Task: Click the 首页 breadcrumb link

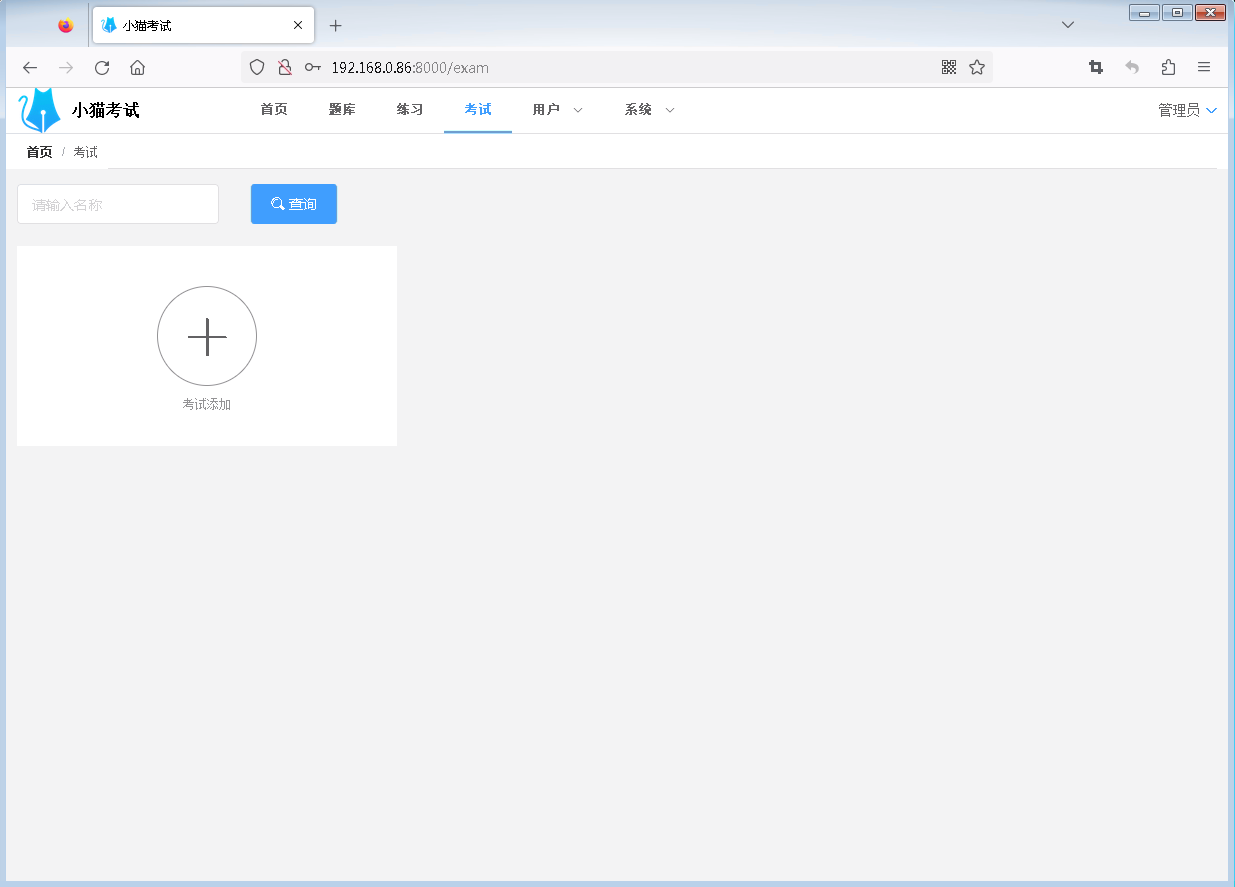Action: (x=39, y=152)
